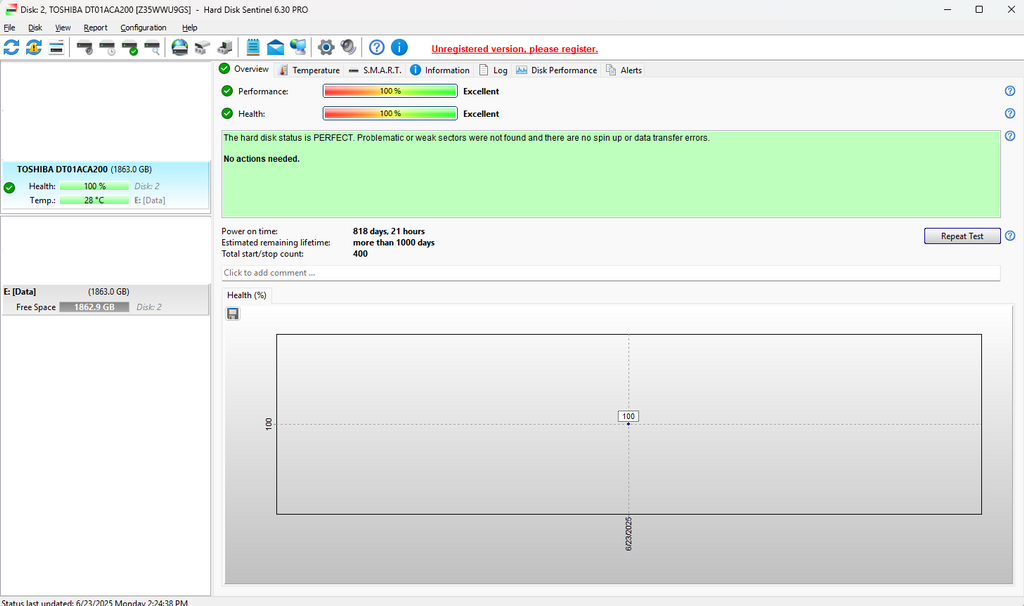
Task: Click help icon beside Health row
Action: (x=1010, y=113)
